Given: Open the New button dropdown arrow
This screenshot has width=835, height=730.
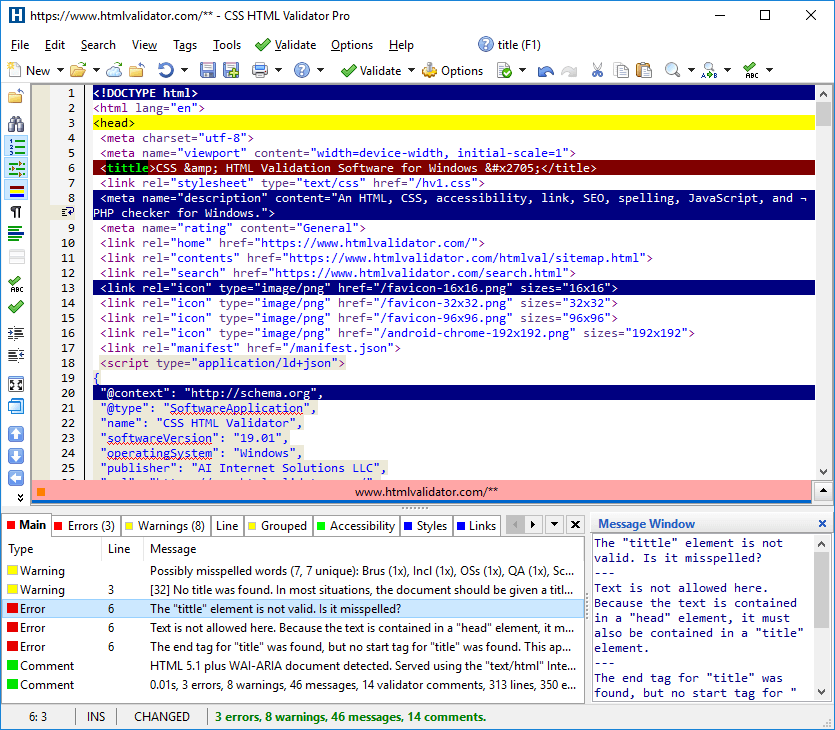Looking at the screenshot, I should [60, 70].
